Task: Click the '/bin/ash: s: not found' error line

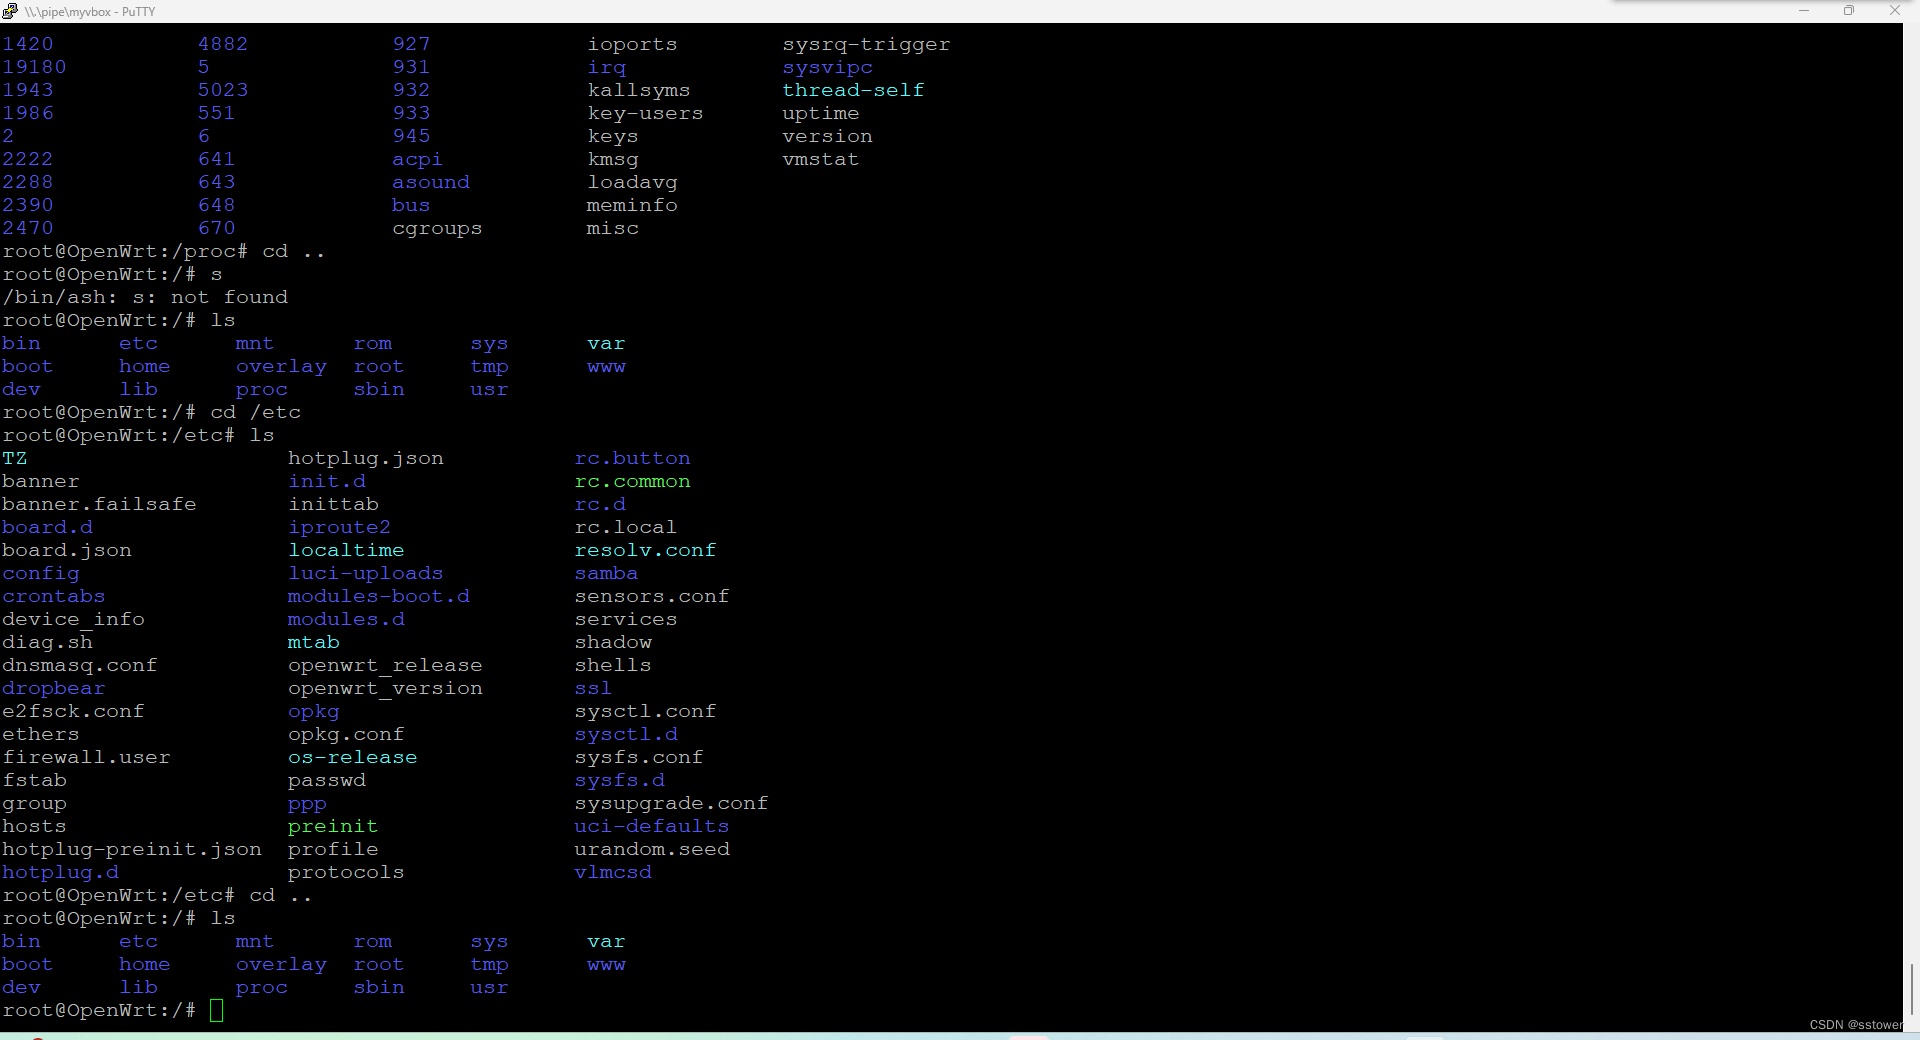Action: coord(145,297)
